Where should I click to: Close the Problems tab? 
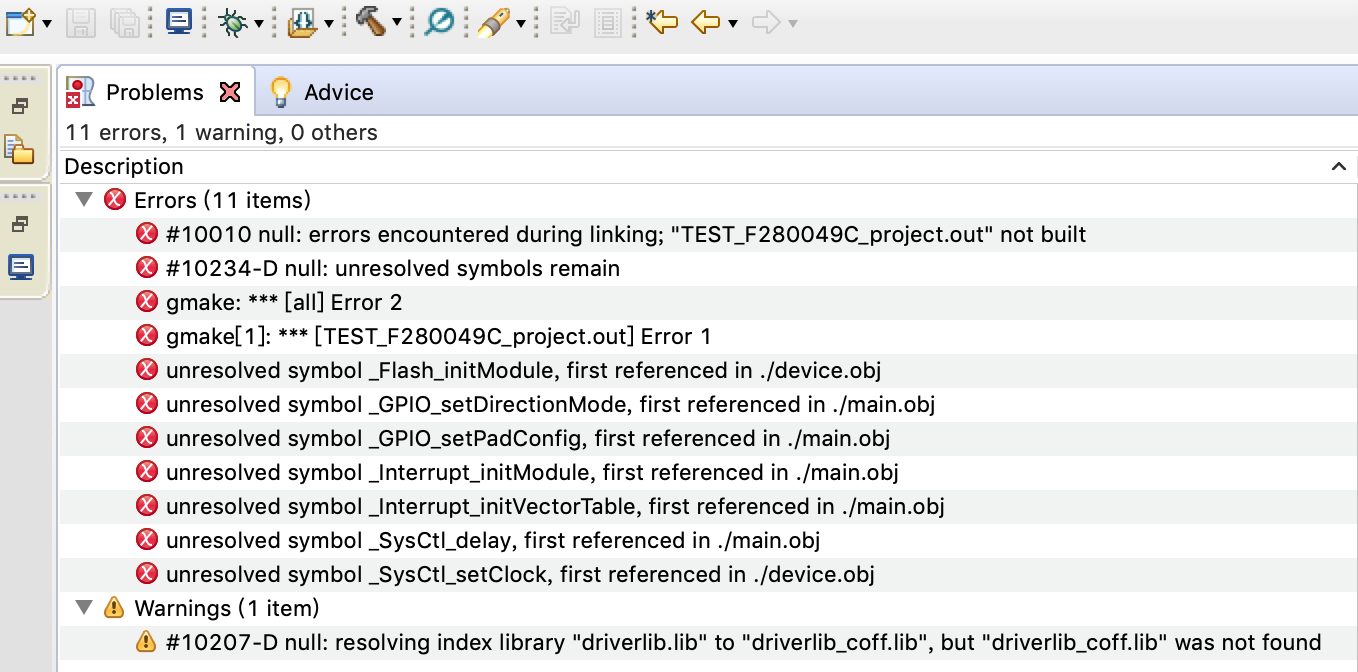(230, 92)
